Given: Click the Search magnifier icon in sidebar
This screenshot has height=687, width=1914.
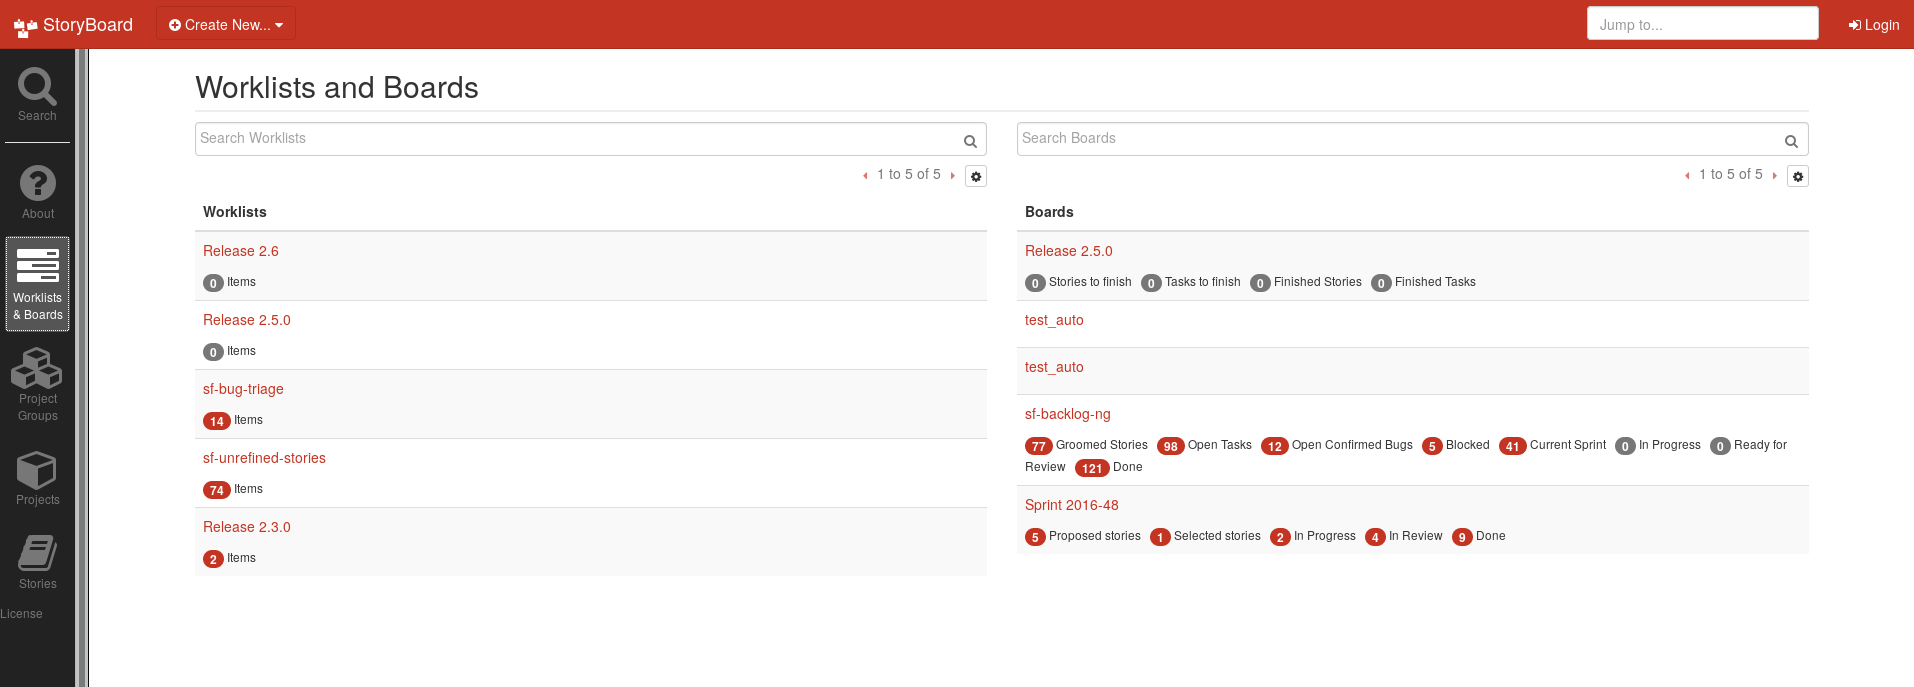Looking at the screenshot, I should pyautogui.click(x=37, y=87).
